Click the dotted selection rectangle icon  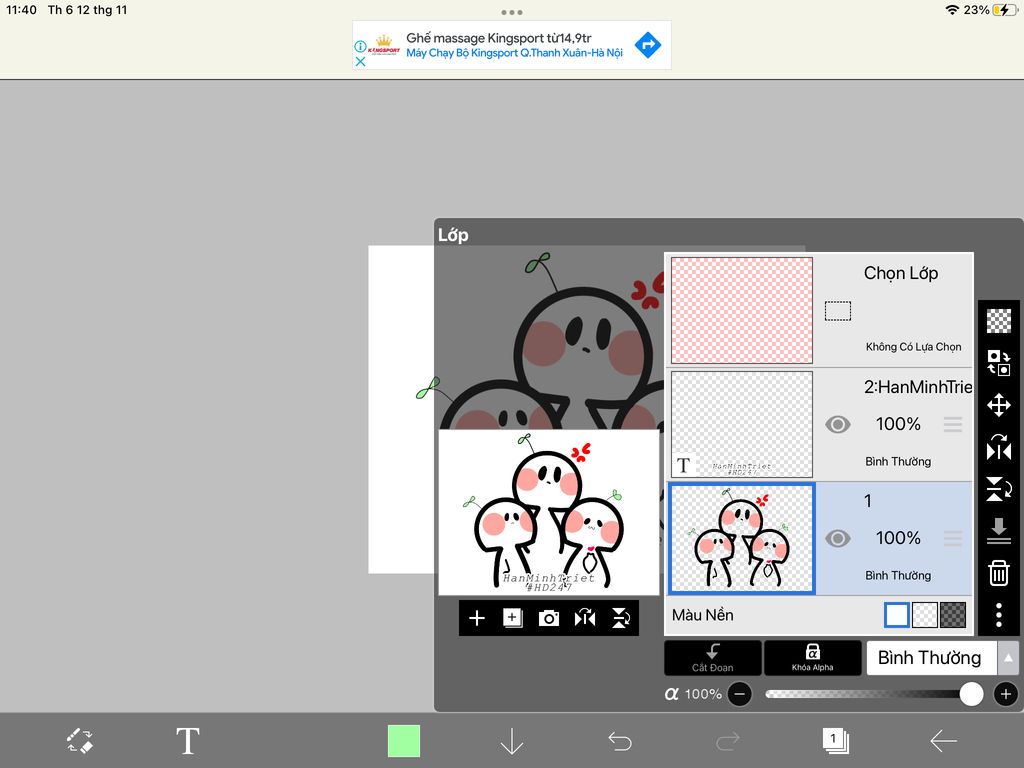click(838, 311)
